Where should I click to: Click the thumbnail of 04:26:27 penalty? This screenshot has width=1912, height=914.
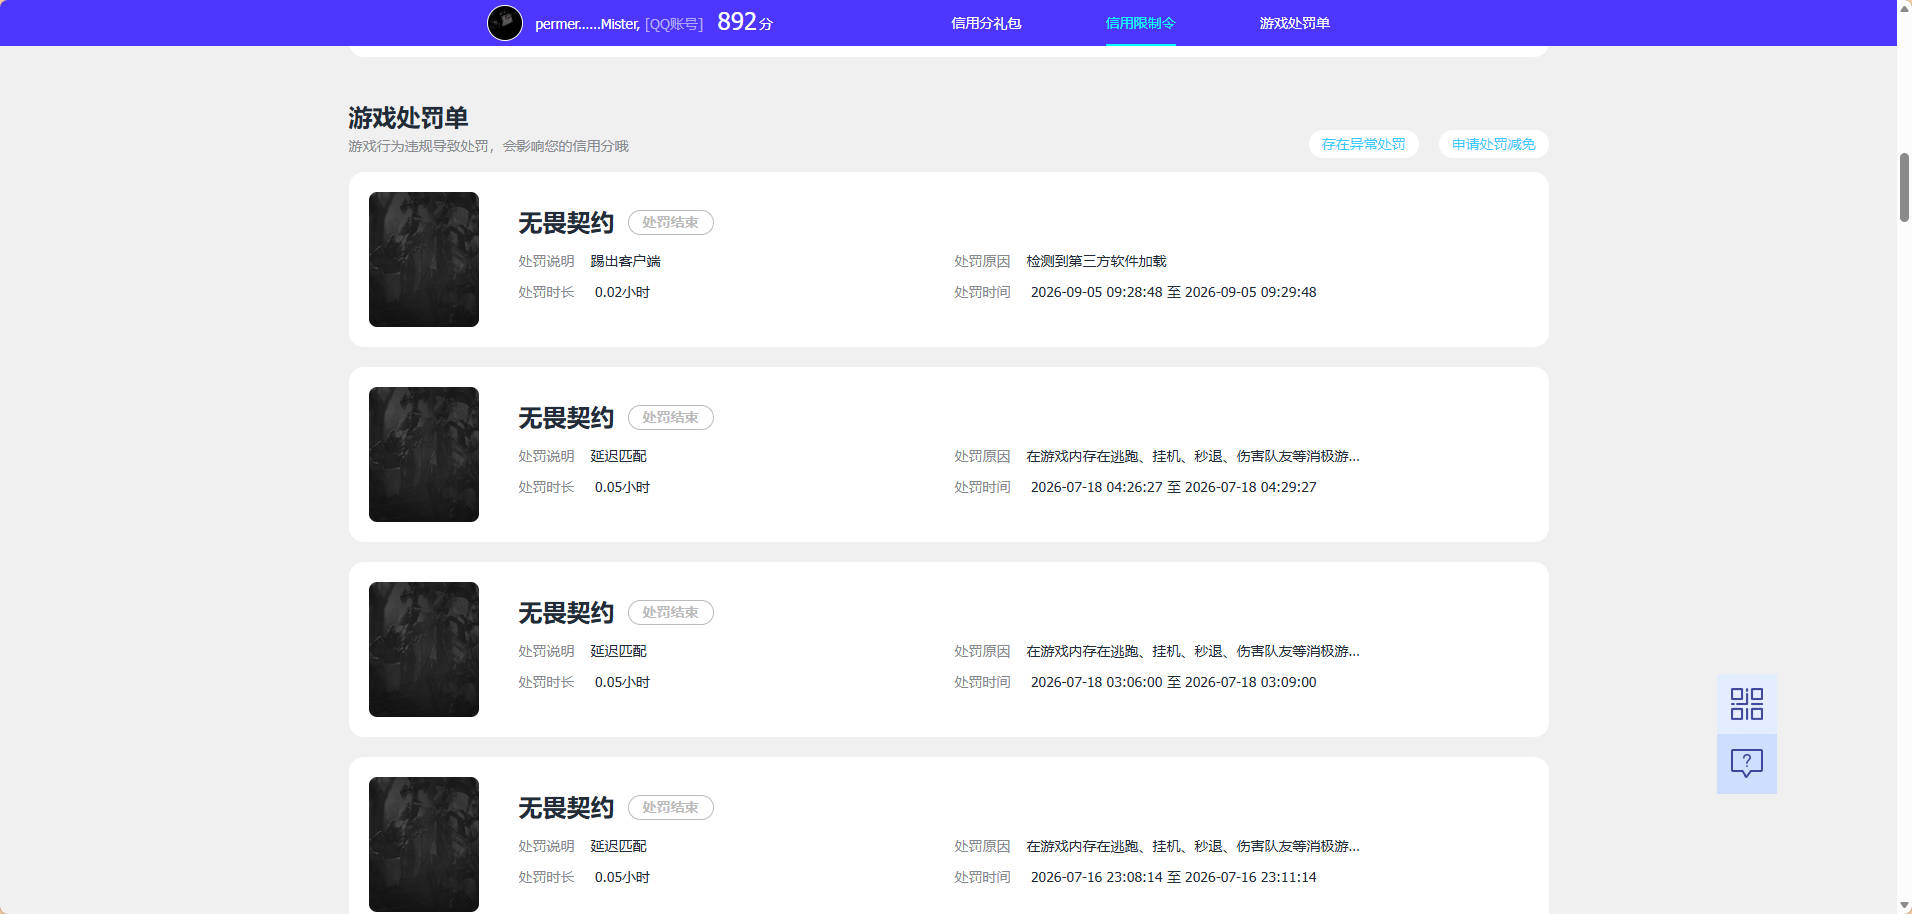[424, 454]
